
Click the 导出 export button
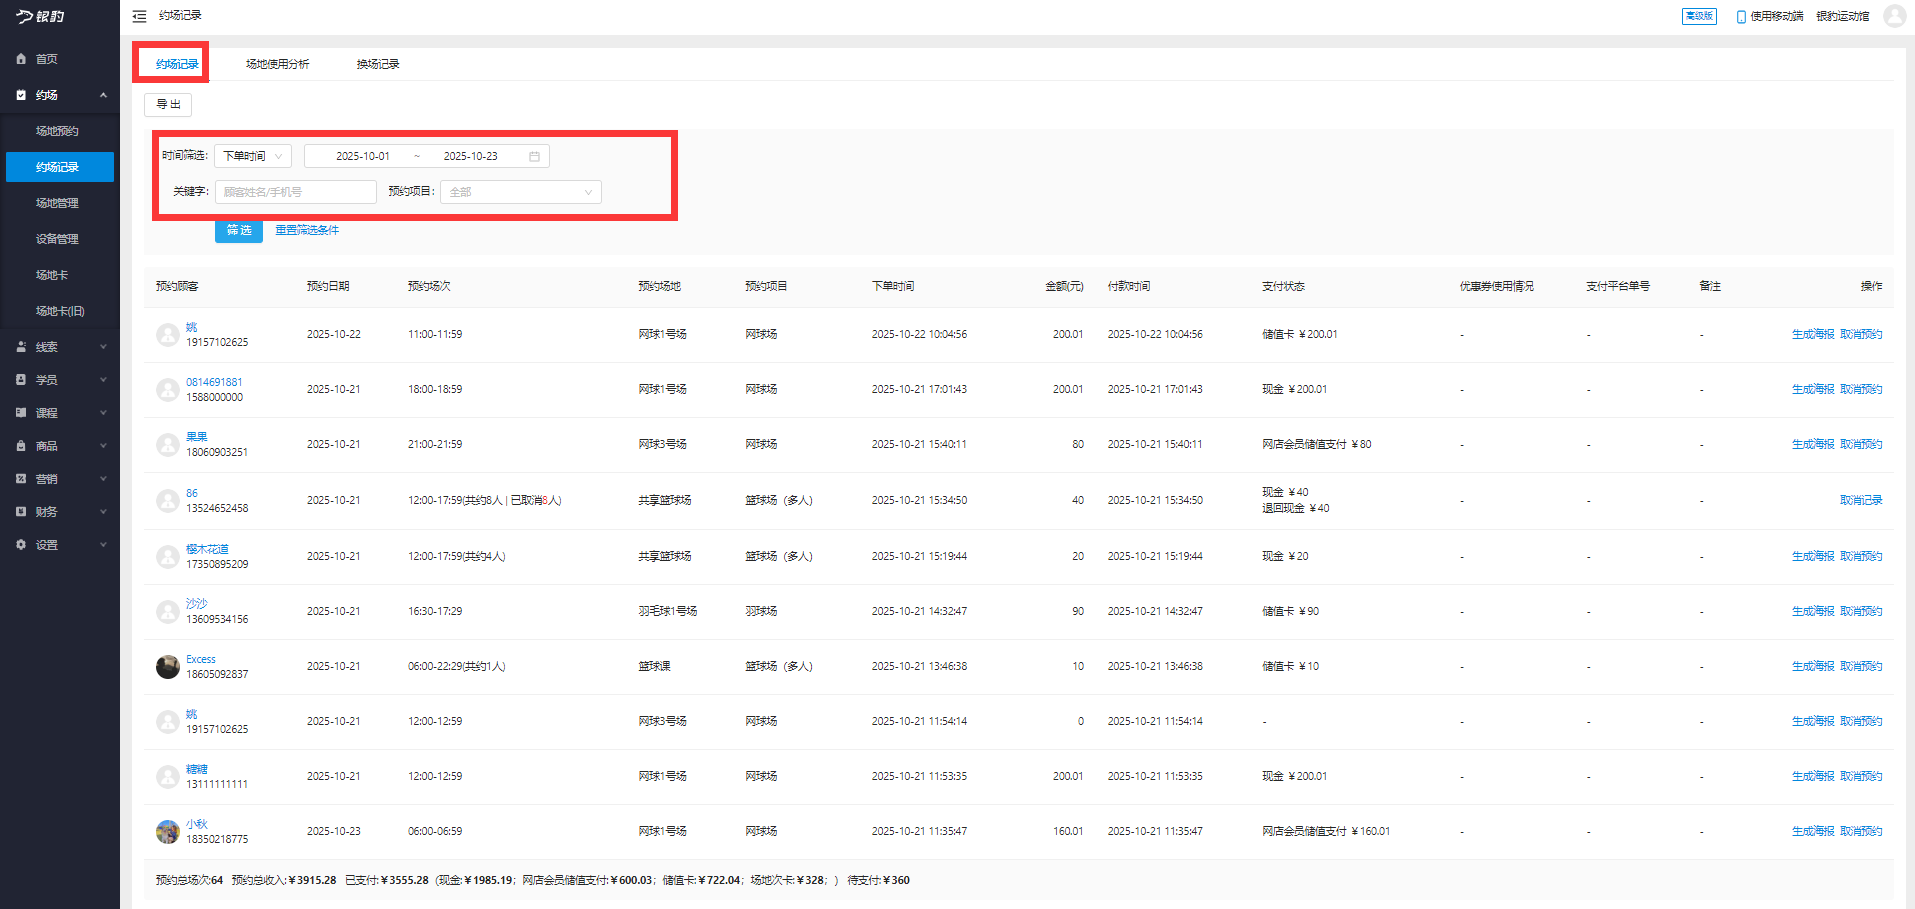[x=168, y=104]
